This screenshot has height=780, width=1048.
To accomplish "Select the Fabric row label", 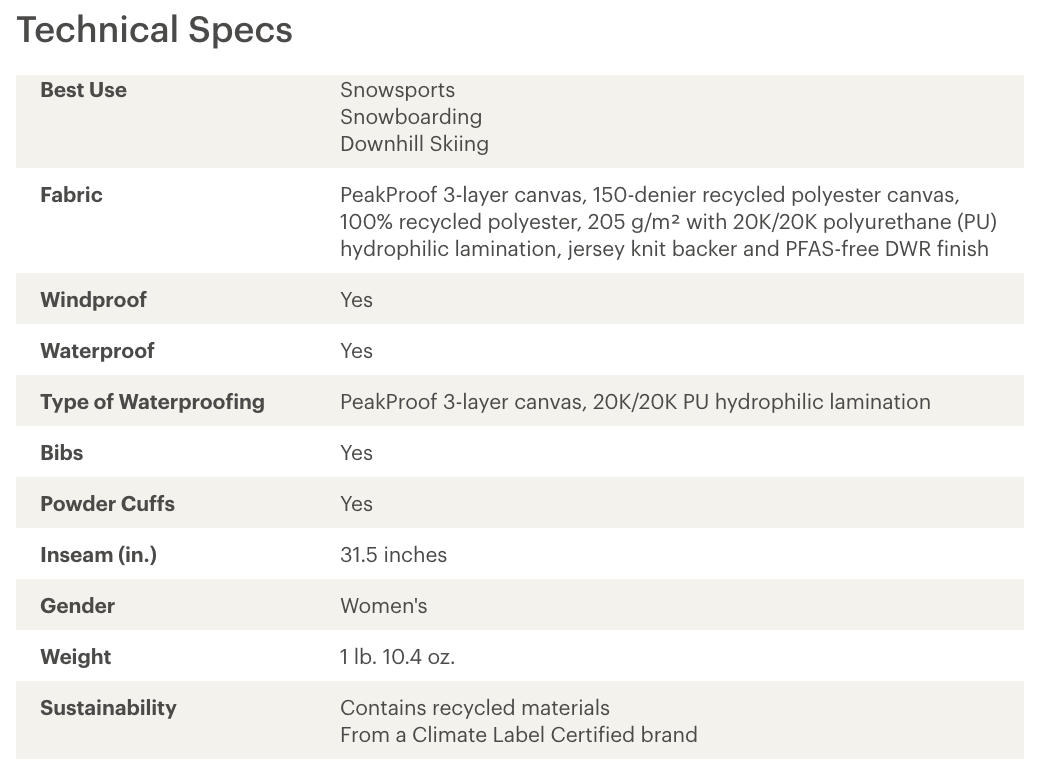I will point(72,195).
